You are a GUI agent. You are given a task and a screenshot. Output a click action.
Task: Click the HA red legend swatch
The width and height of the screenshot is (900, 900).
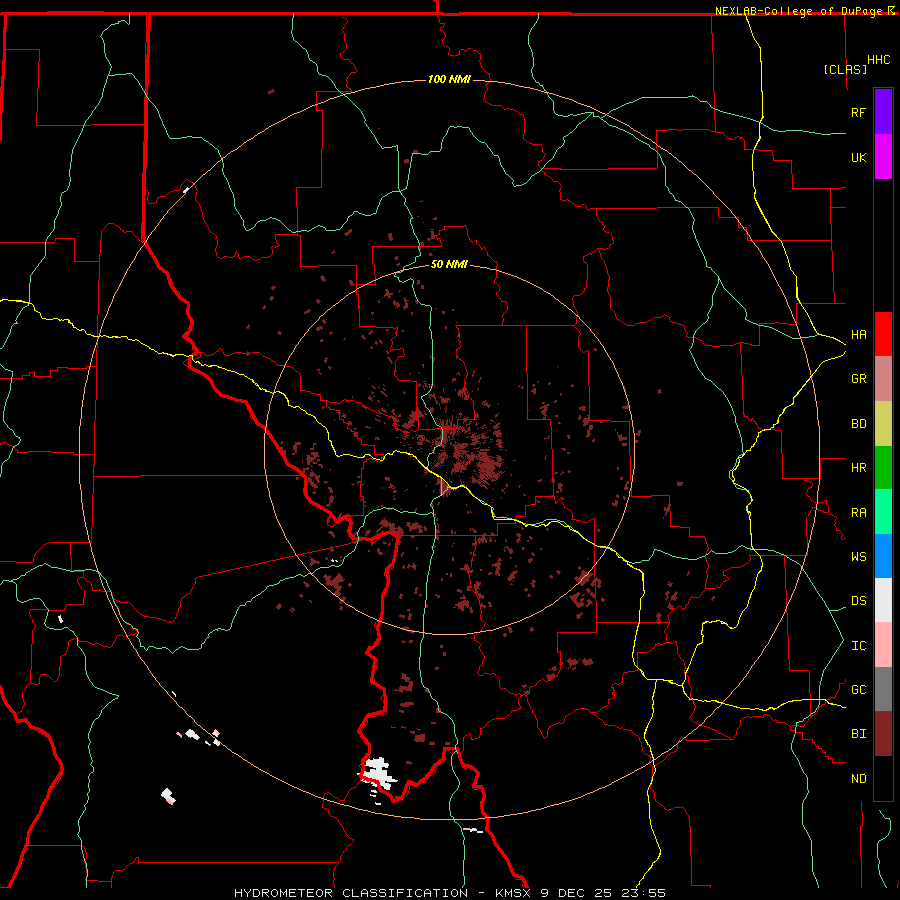[x=883, y=334]
